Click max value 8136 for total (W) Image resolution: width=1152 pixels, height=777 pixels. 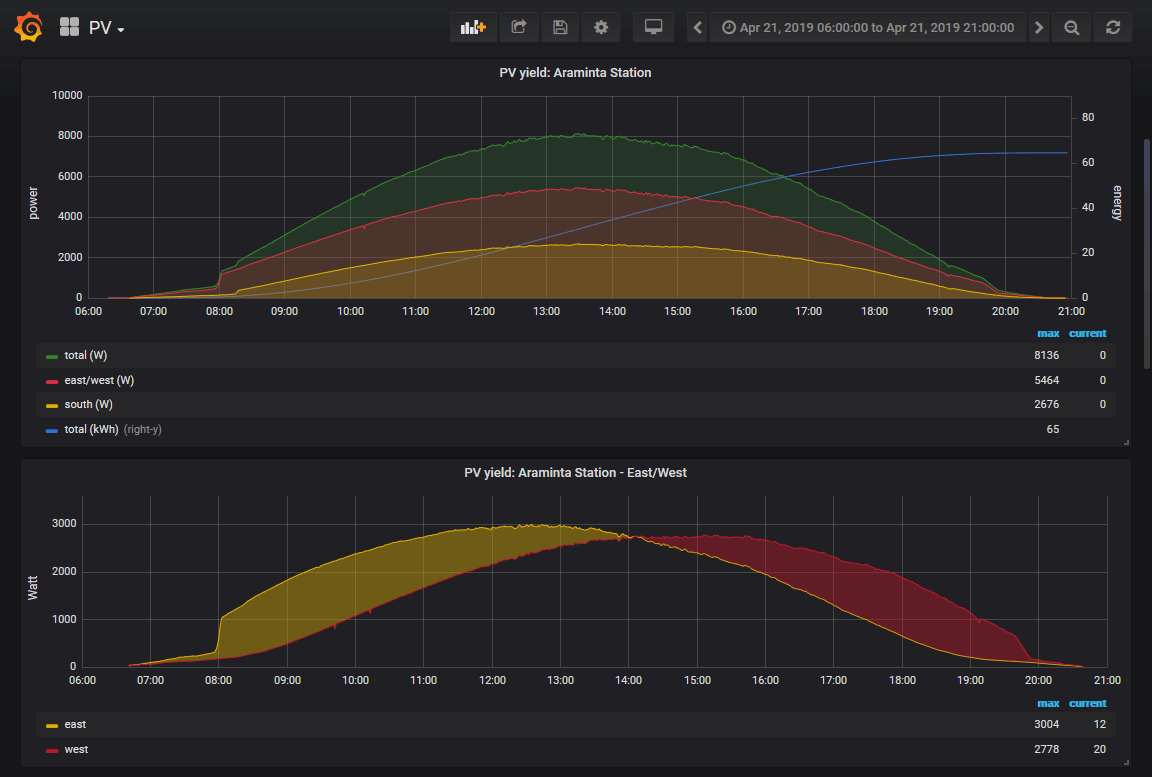(1046, 355)
